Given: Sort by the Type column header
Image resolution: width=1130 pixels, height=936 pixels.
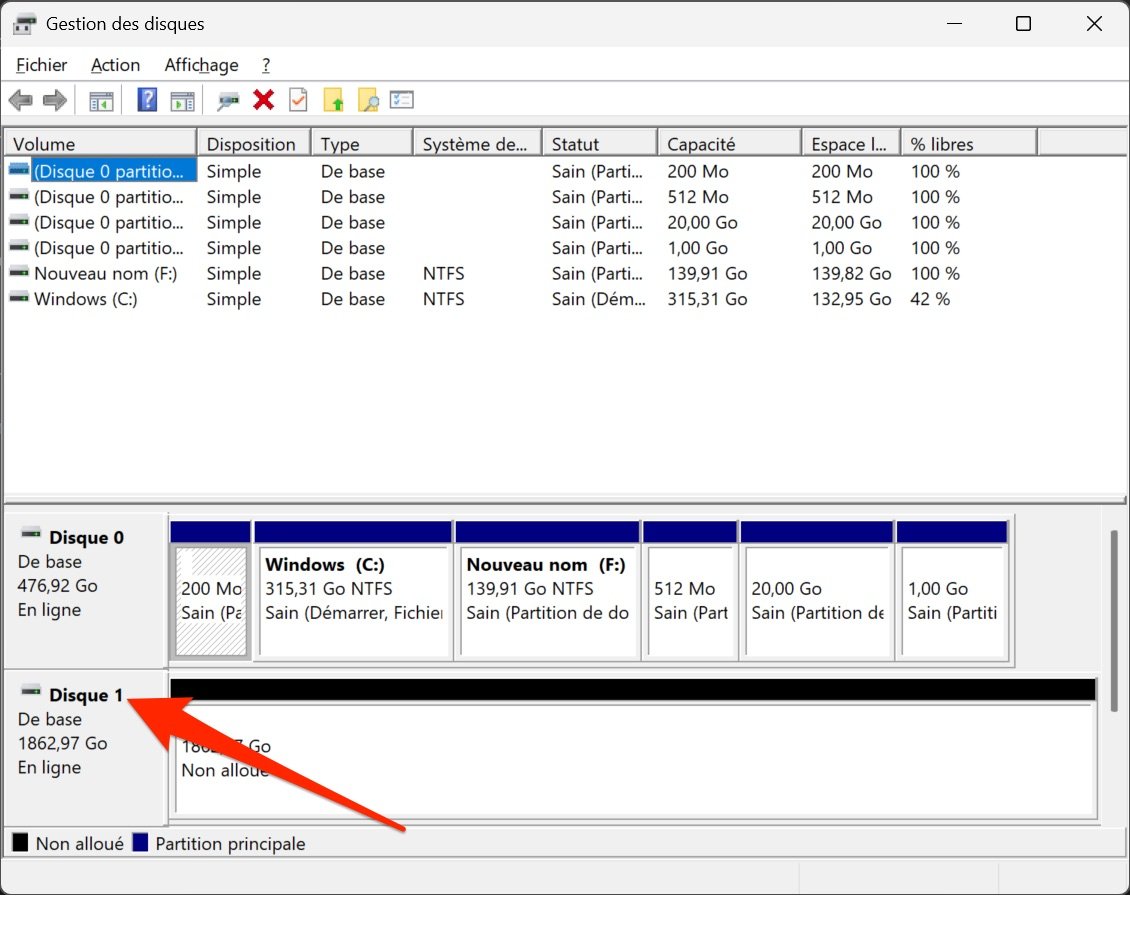Looking at the screenshot, I should (x=362, y=143).
